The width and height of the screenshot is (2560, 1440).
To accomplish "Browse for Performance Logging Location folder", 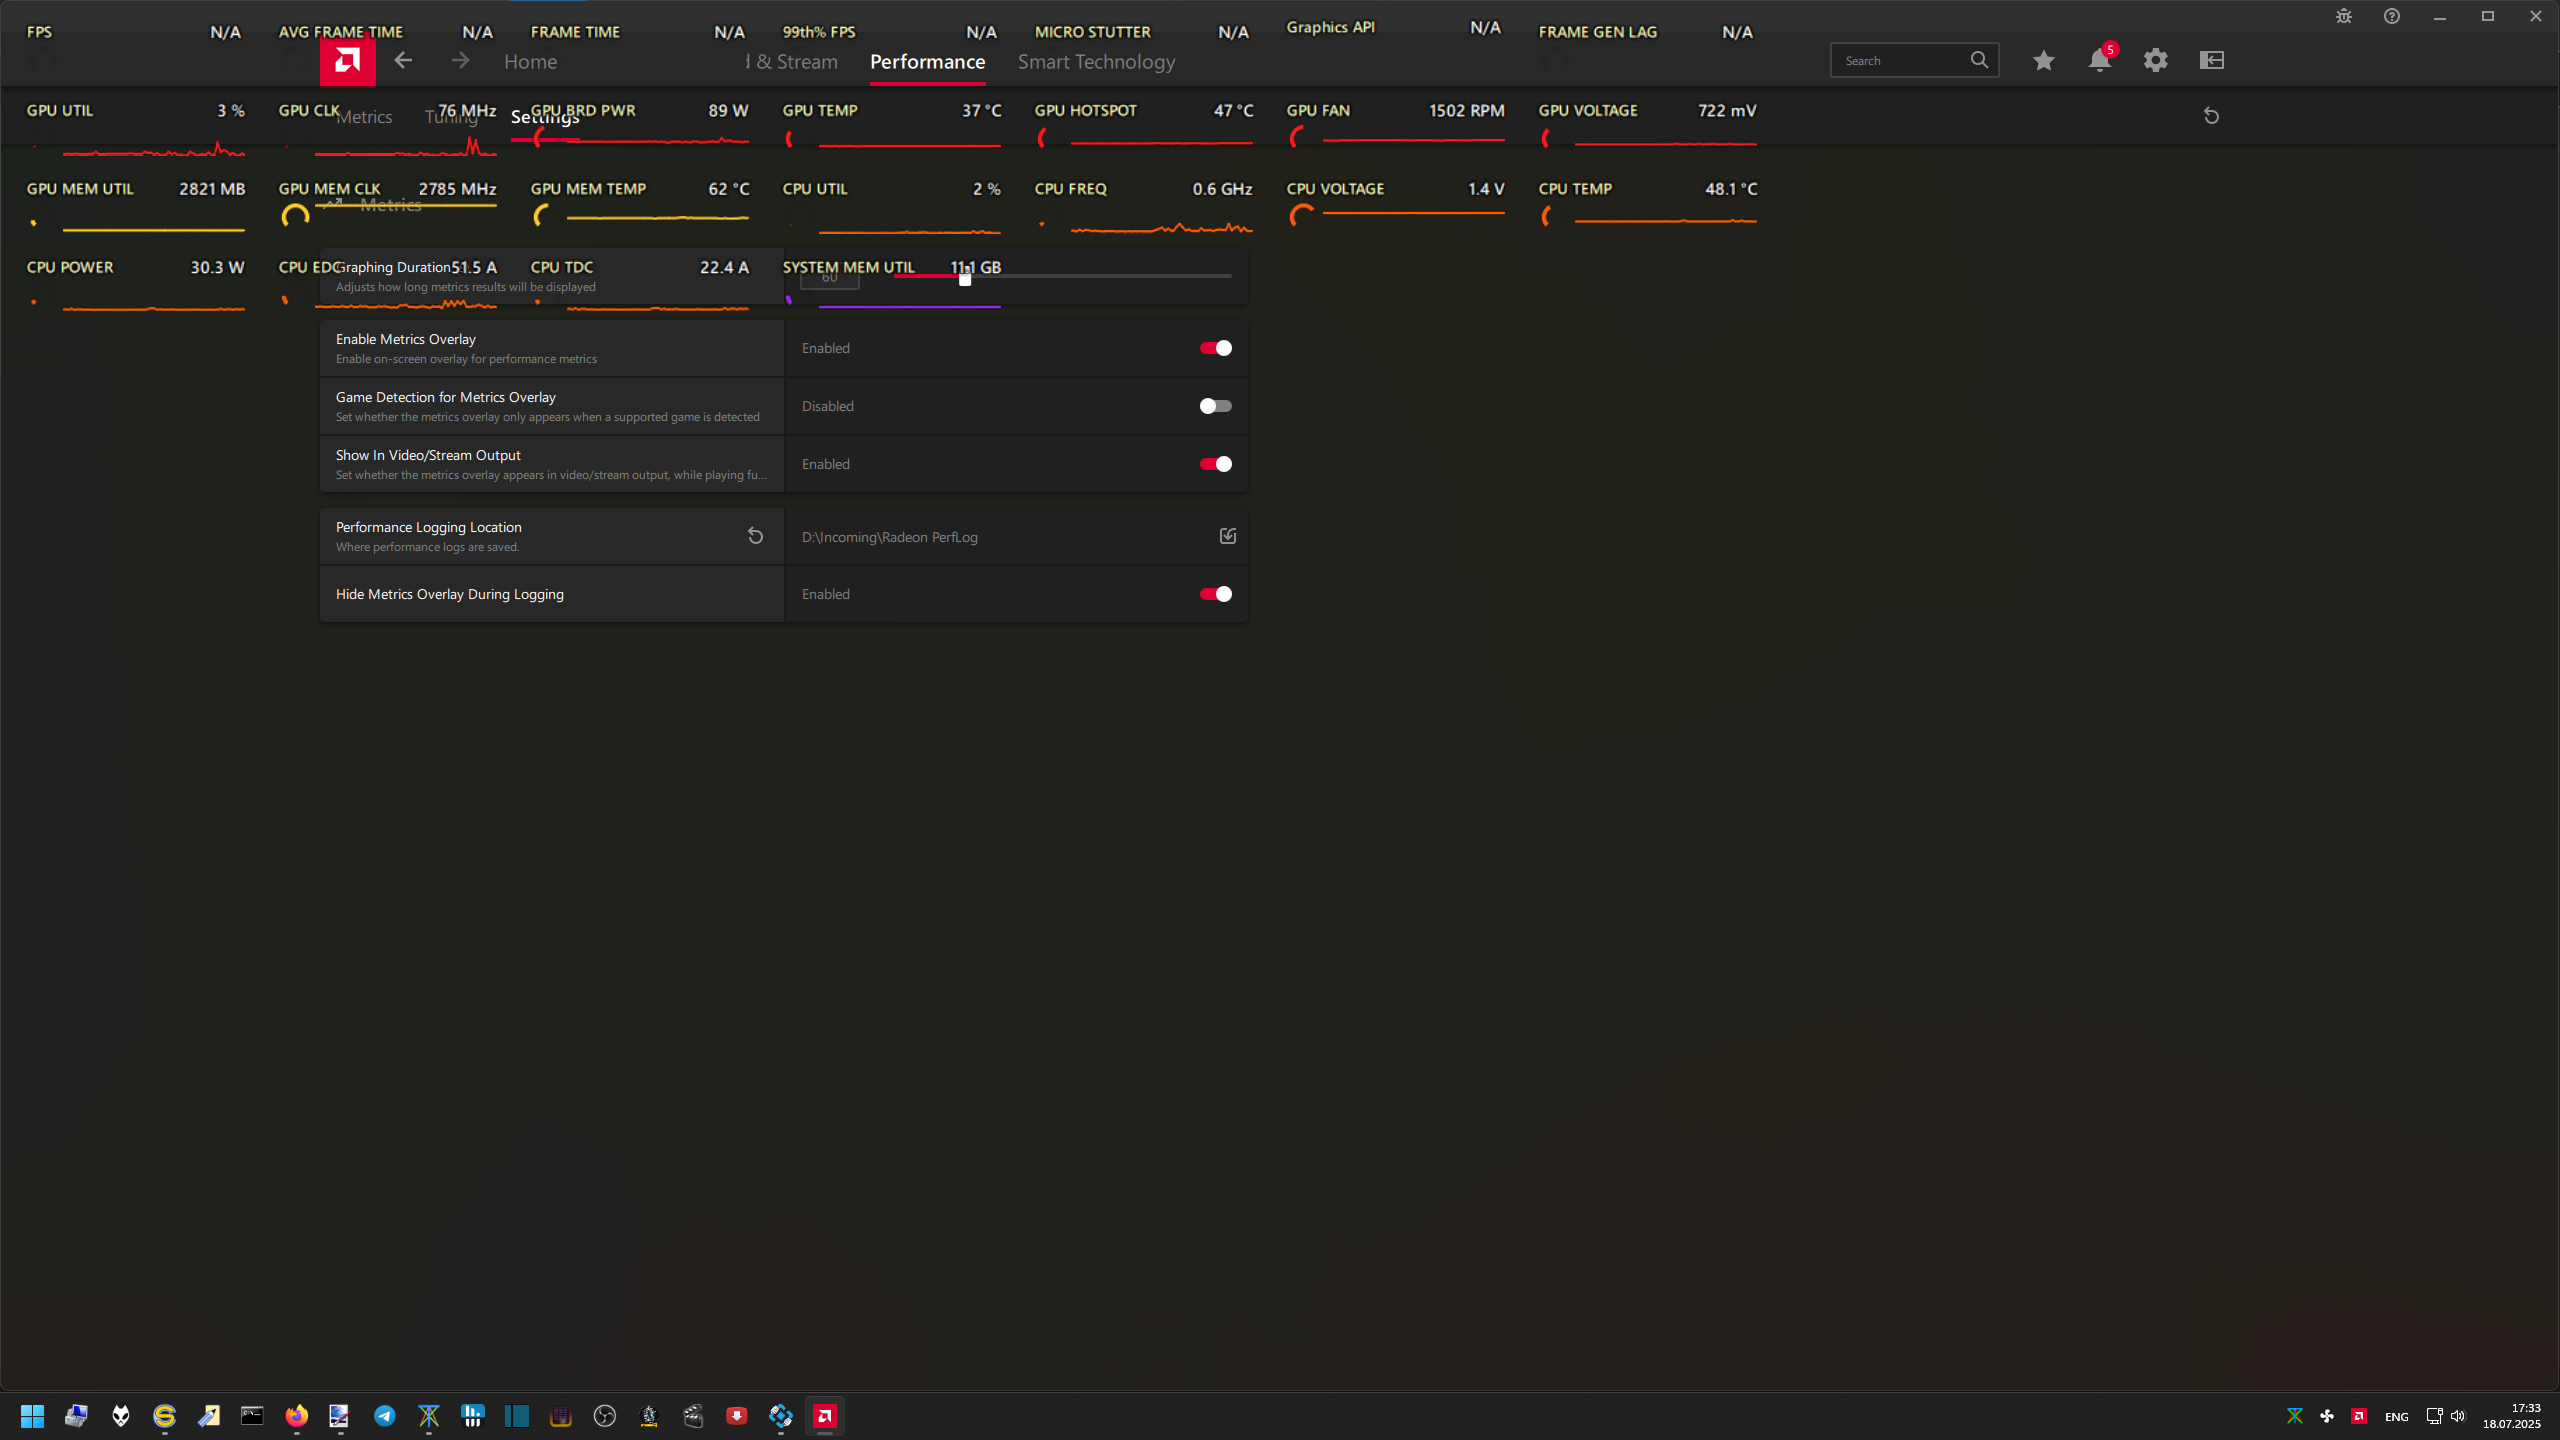I will click(x=1227, y=537).
